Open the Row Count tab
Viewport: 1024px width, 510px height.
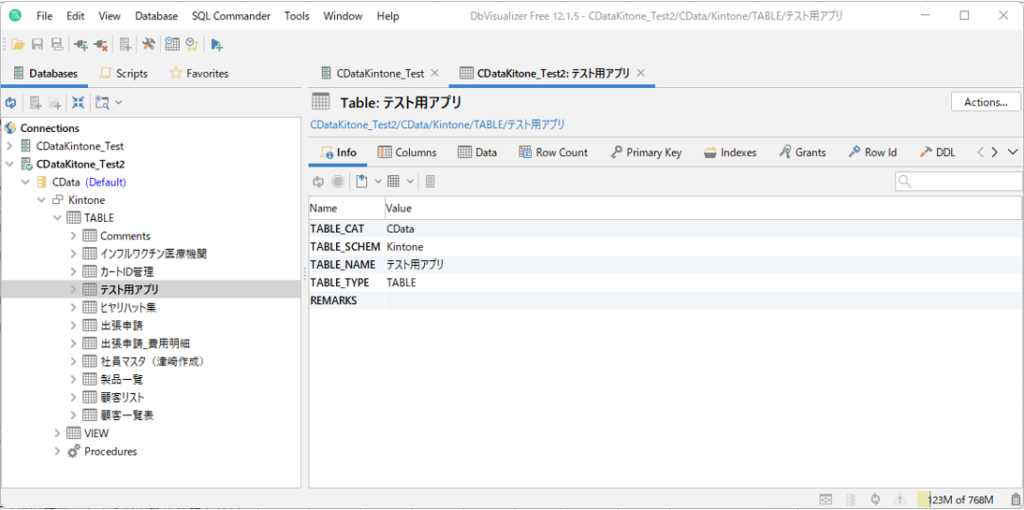553,152
